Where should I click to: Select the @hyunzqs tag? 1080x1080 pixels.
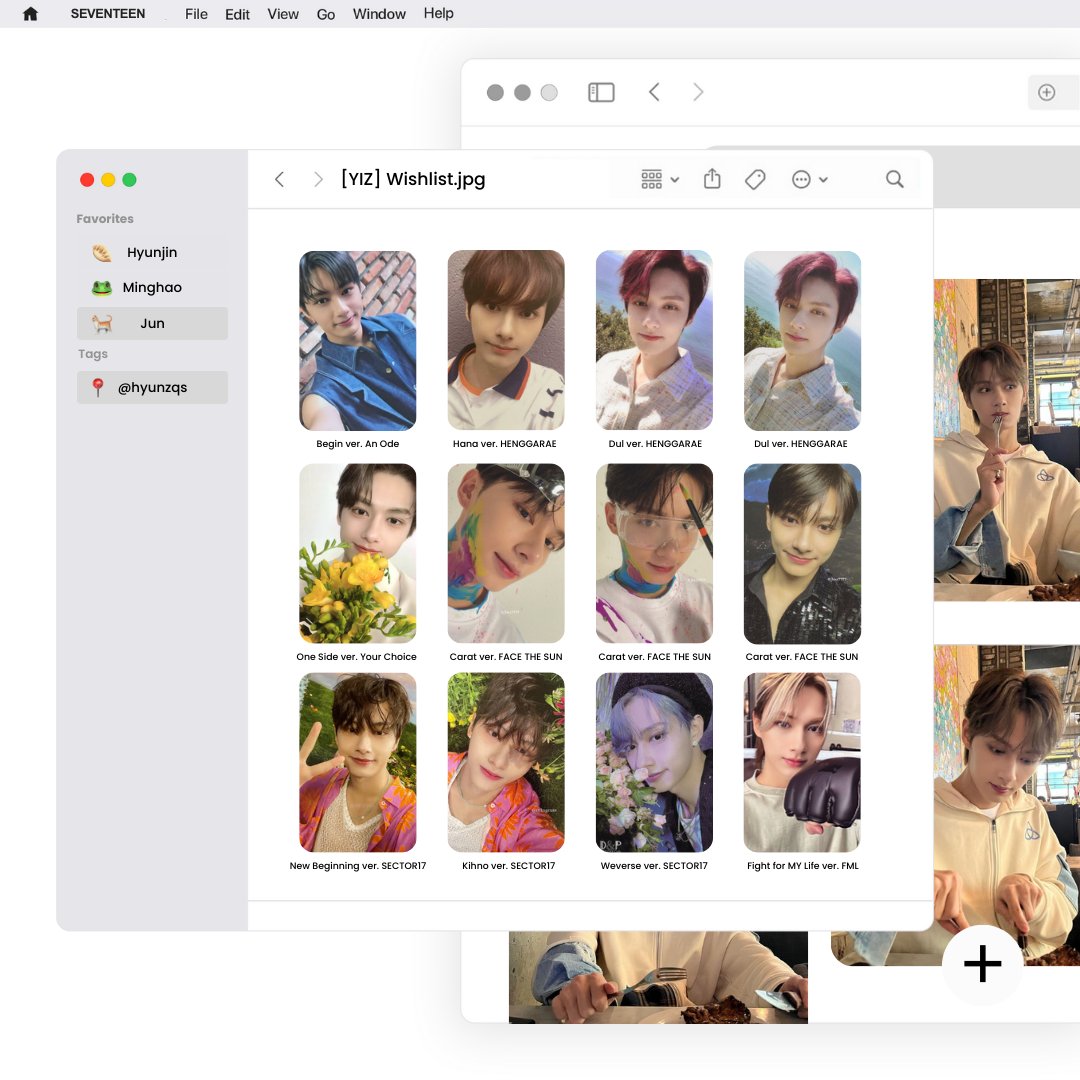(x=152, y=388)
